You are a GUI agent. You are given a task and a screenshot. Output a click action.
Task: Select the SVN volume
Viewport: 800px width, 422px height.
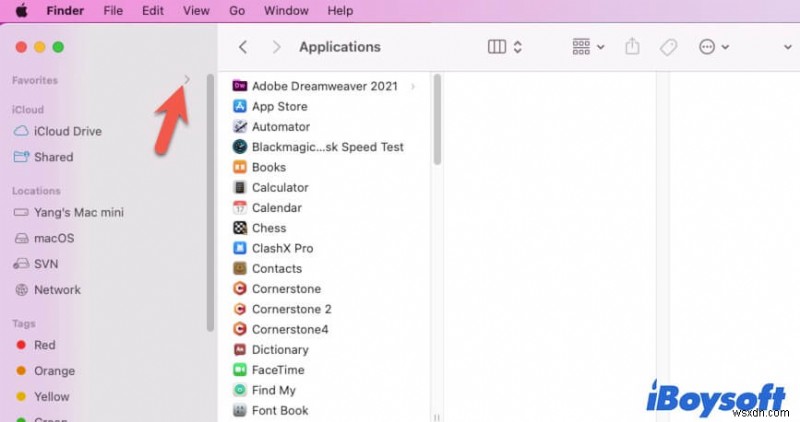coord(35,264)
